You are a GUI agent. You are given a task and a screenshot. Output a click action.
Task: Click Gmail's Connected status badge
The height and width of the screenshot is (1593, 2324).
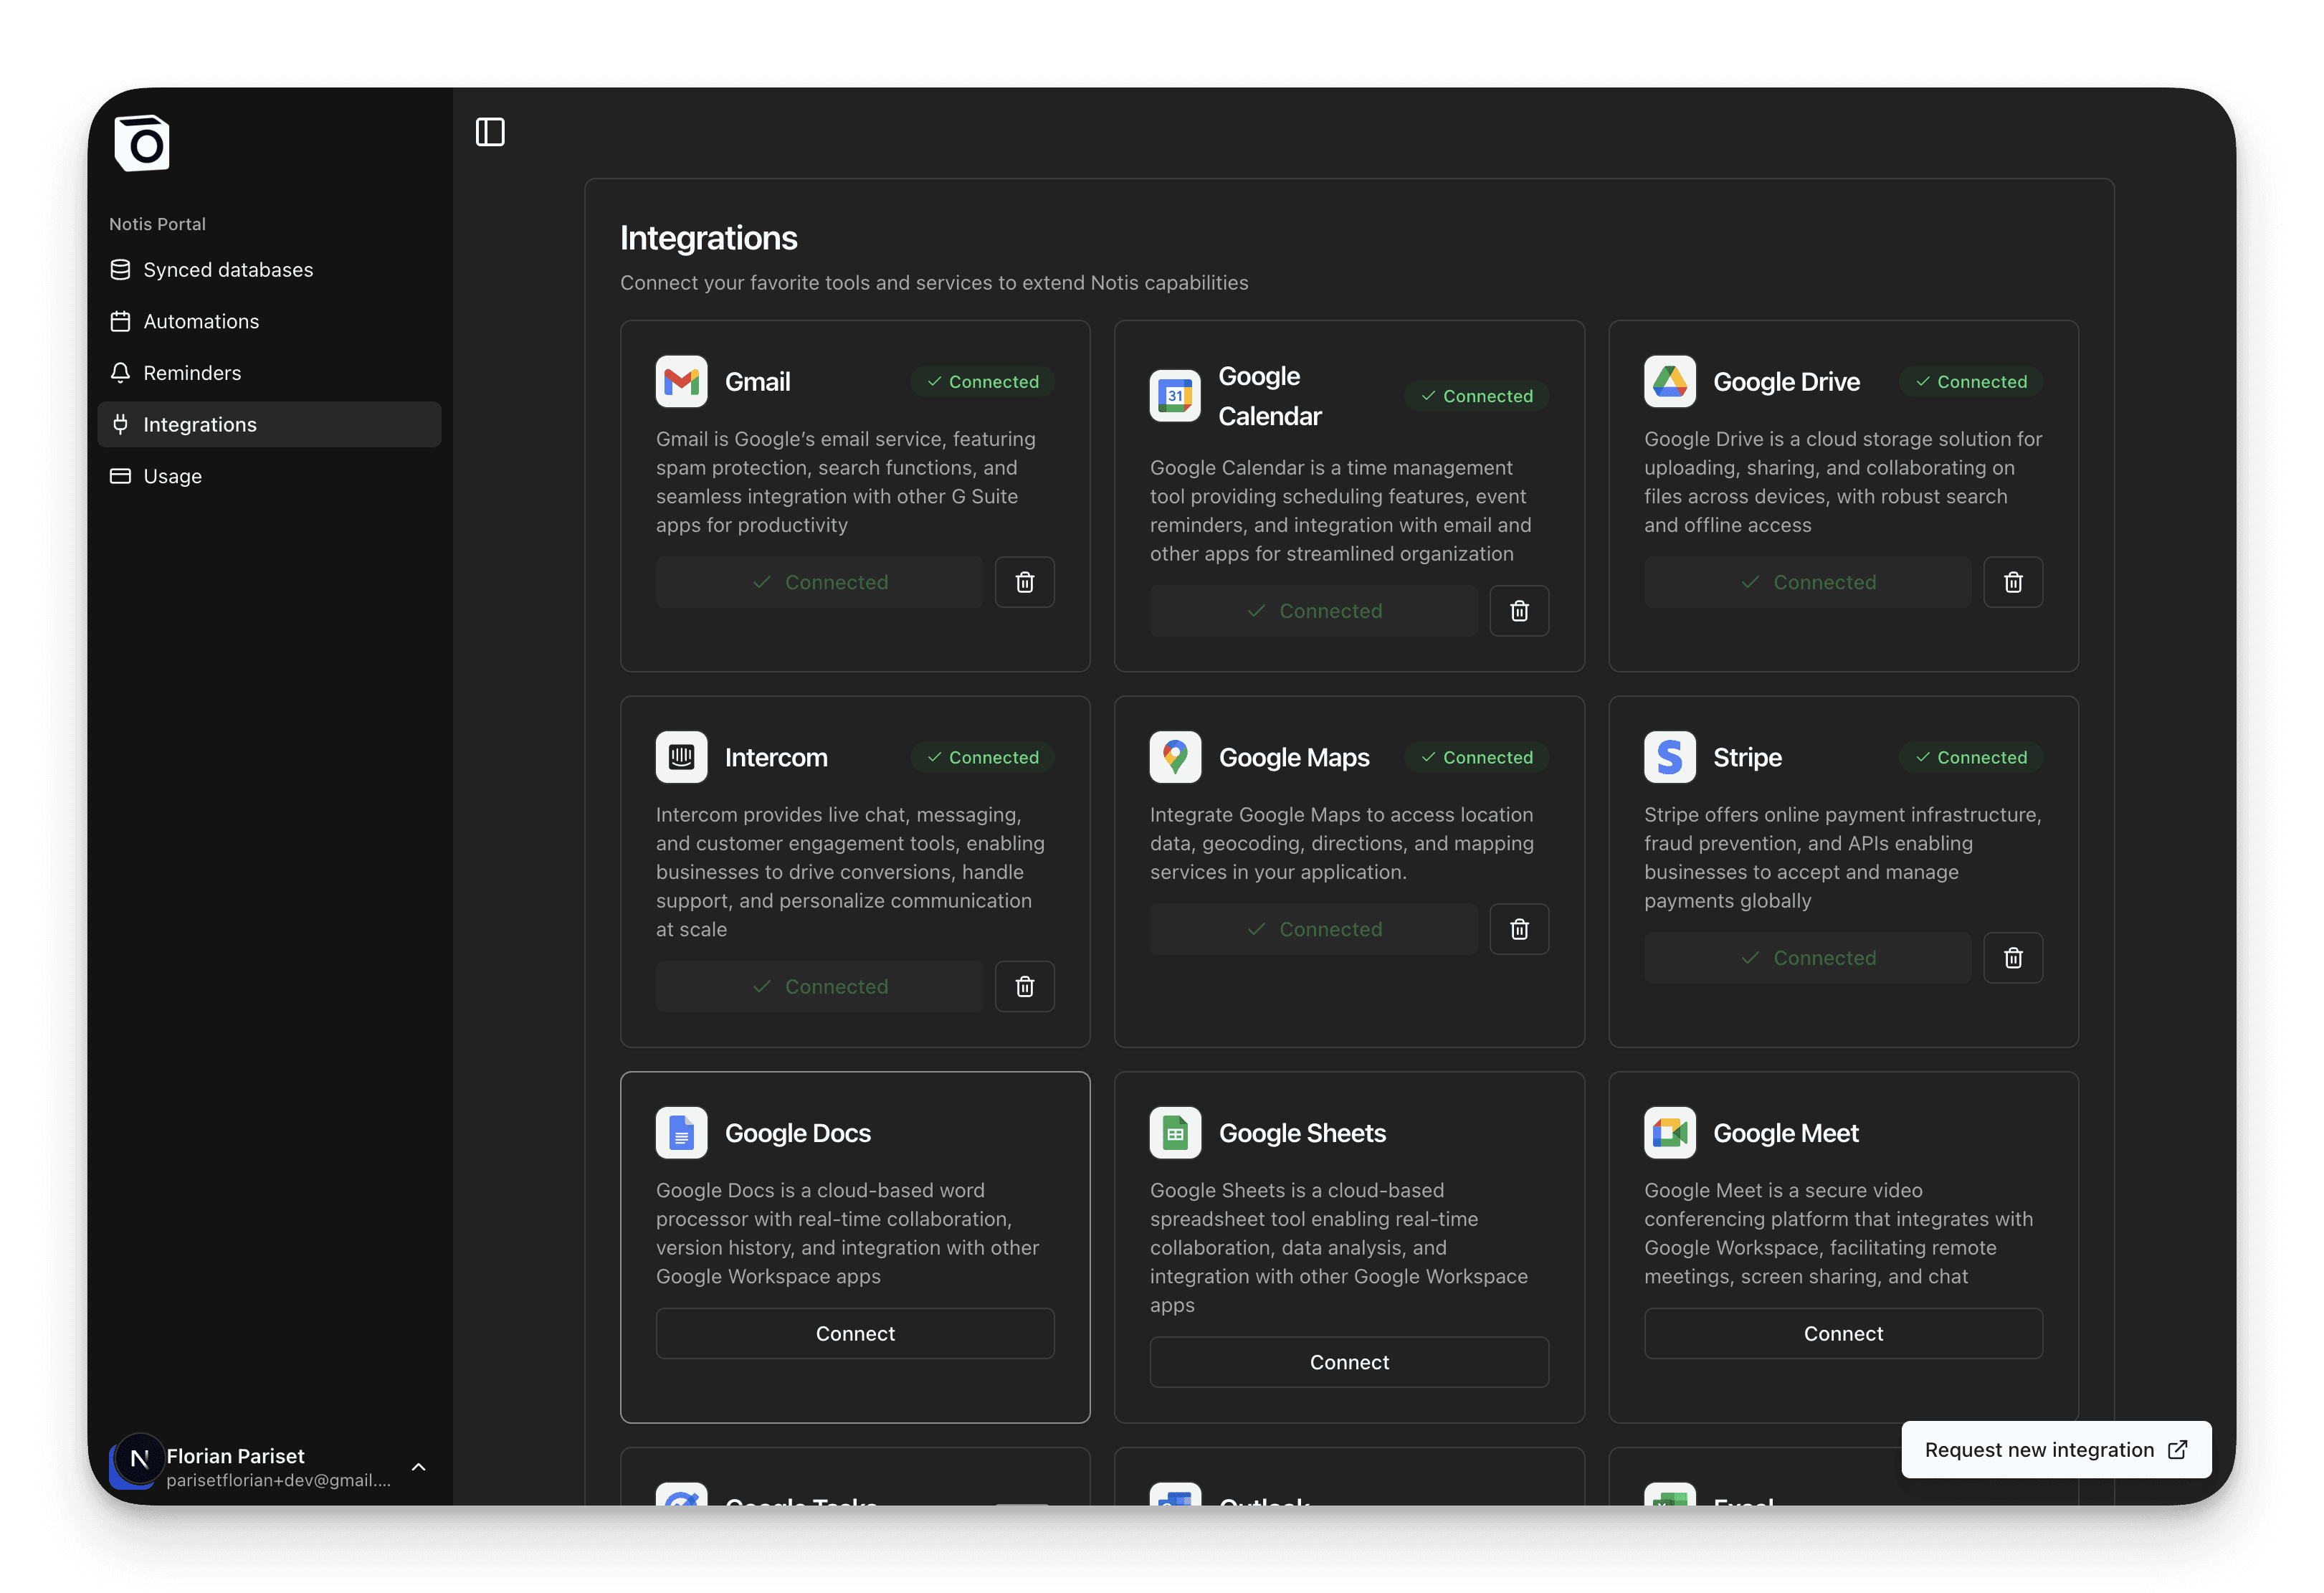click(982, 382)
